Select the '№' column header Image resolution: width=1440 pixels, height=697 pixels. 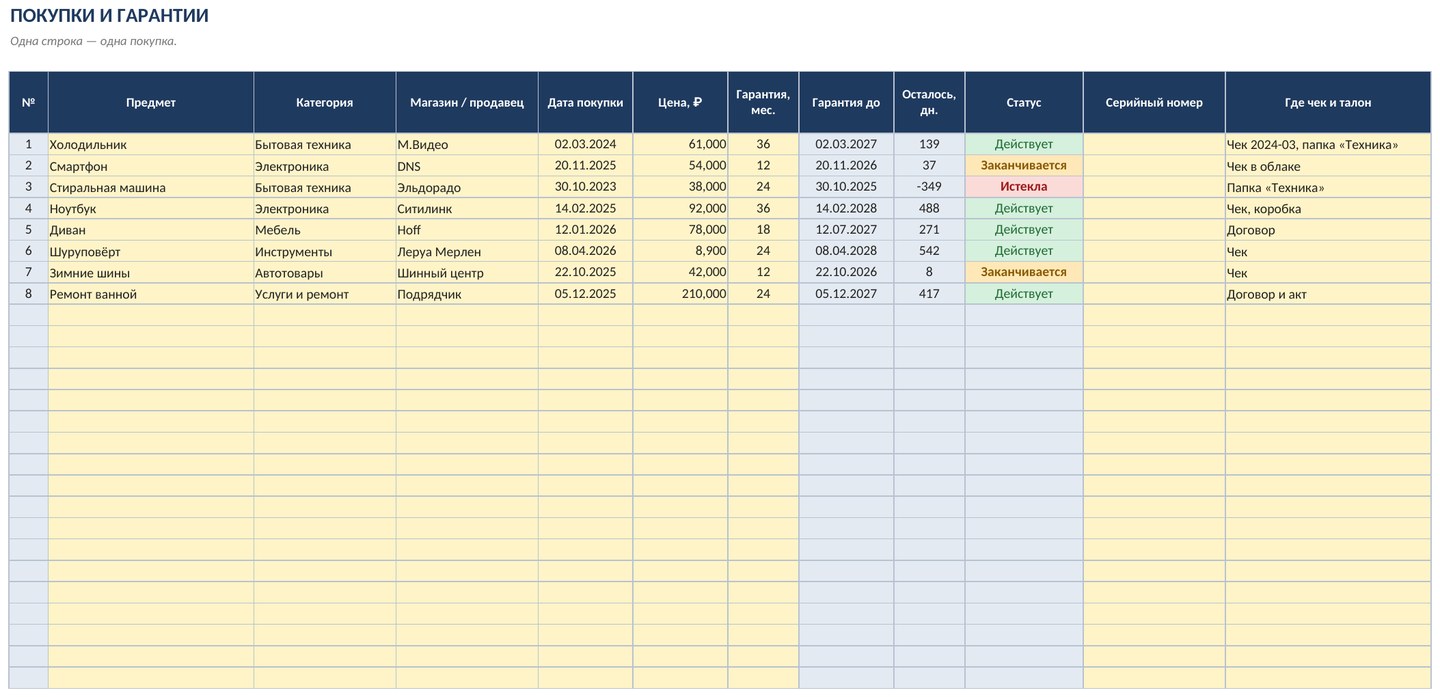click(x=28, y=102)
